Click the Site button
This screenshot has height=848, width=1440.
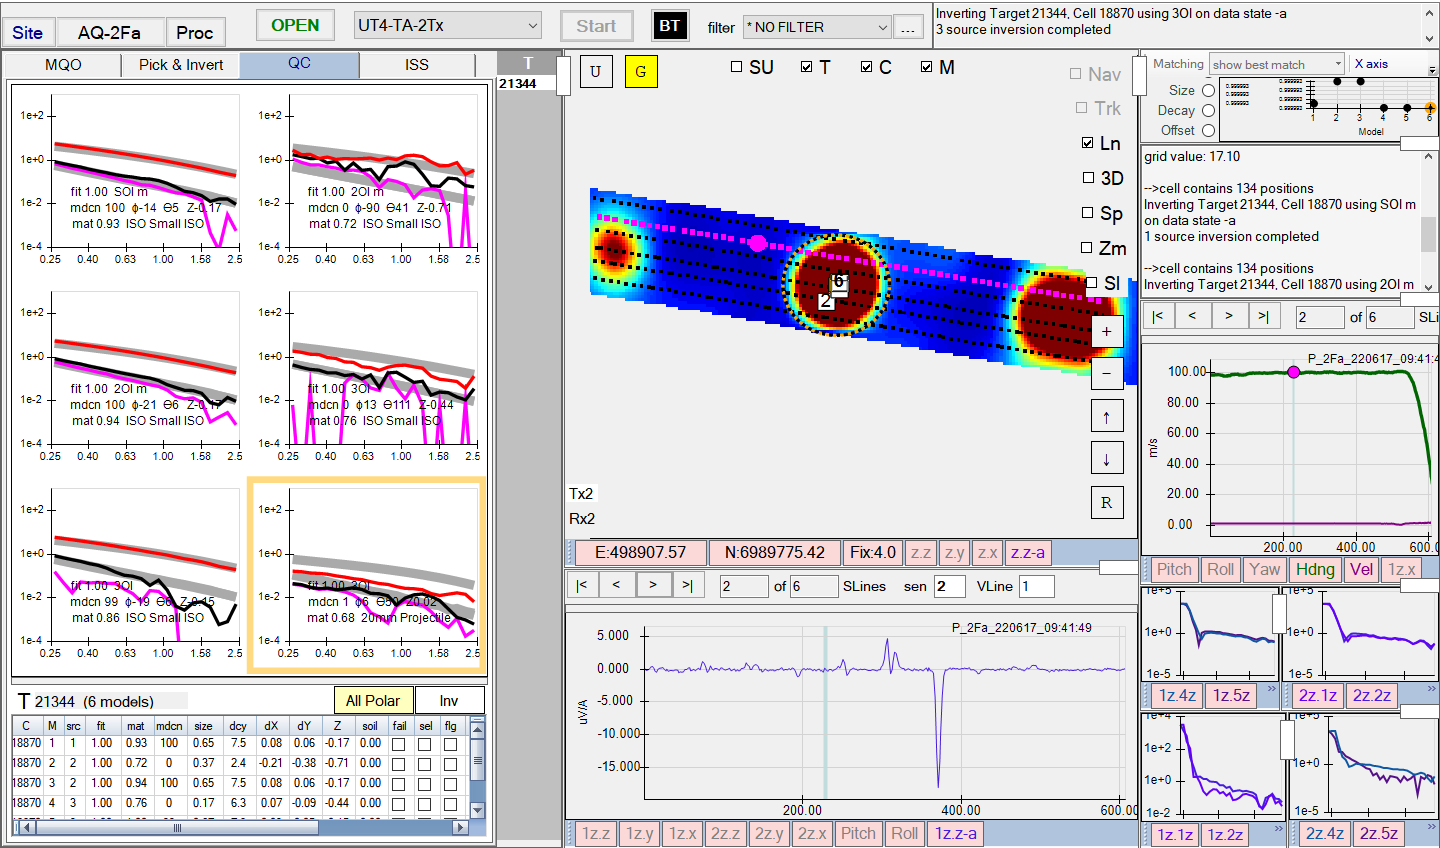(x=27, y=32)
